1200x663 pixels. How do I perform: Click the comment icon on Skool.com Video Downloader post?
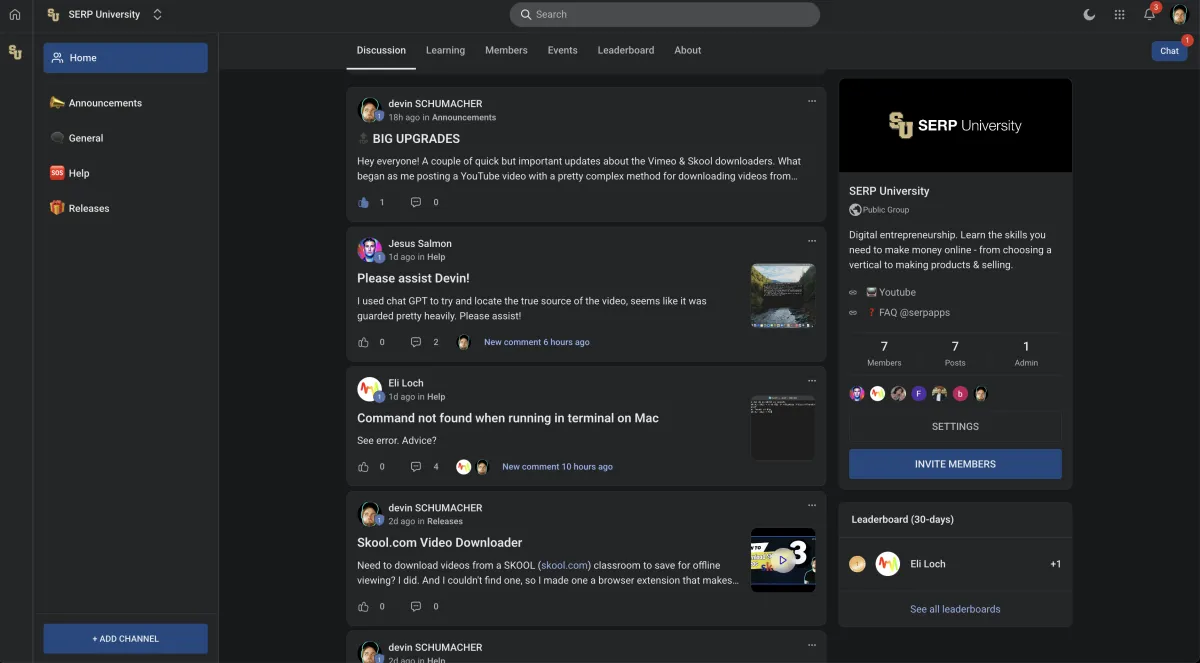416,606
